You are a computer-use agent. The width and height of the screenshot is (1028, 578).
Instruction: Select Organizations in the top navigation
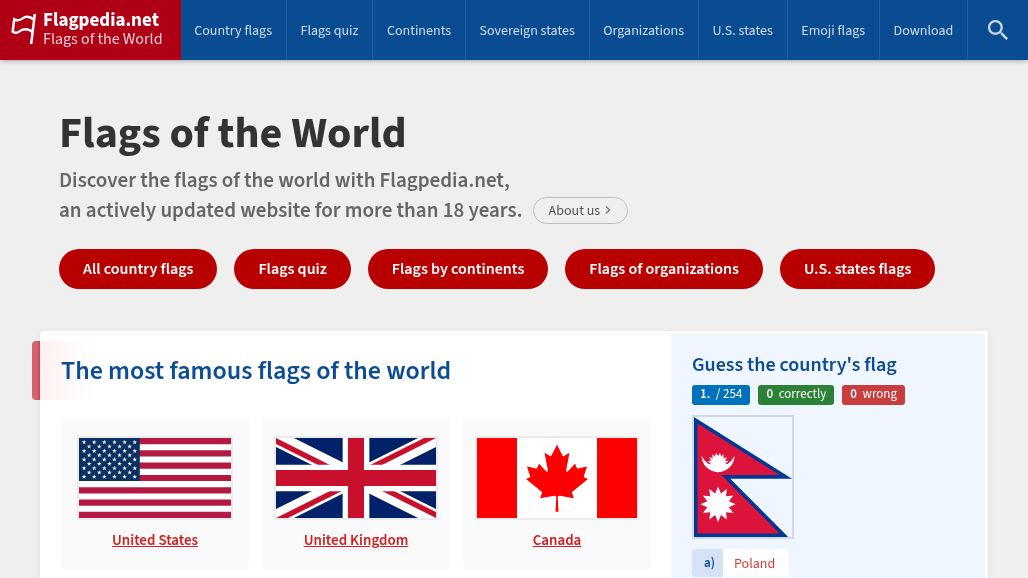[x=644, y=30]
